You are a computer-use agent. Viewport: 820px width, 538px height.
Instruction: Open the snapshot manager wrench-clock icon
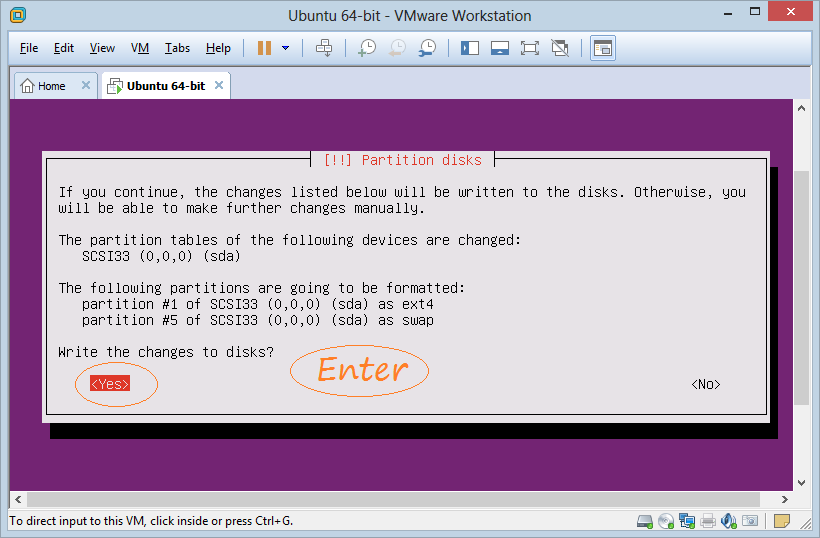coord(427,48)
